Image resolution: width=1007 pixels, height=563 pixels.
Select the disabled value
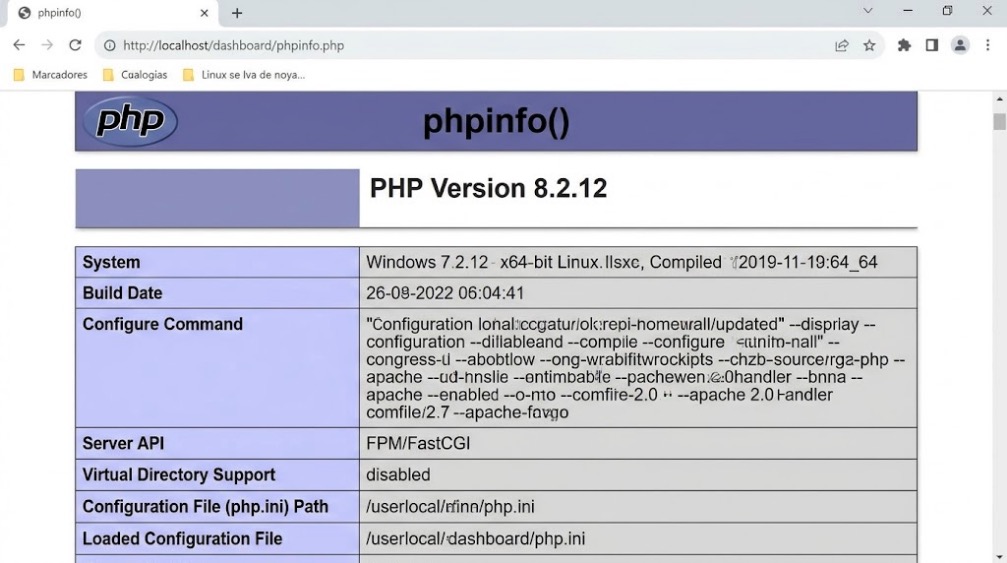point(398,475)
